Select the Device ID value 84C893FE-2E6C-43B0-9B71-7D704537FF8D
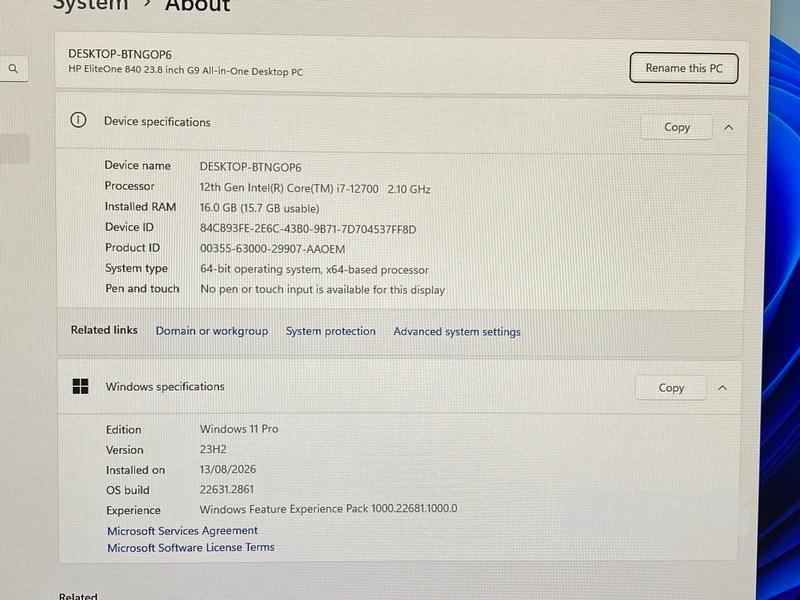800x600 pixels. tap(308, 229)
